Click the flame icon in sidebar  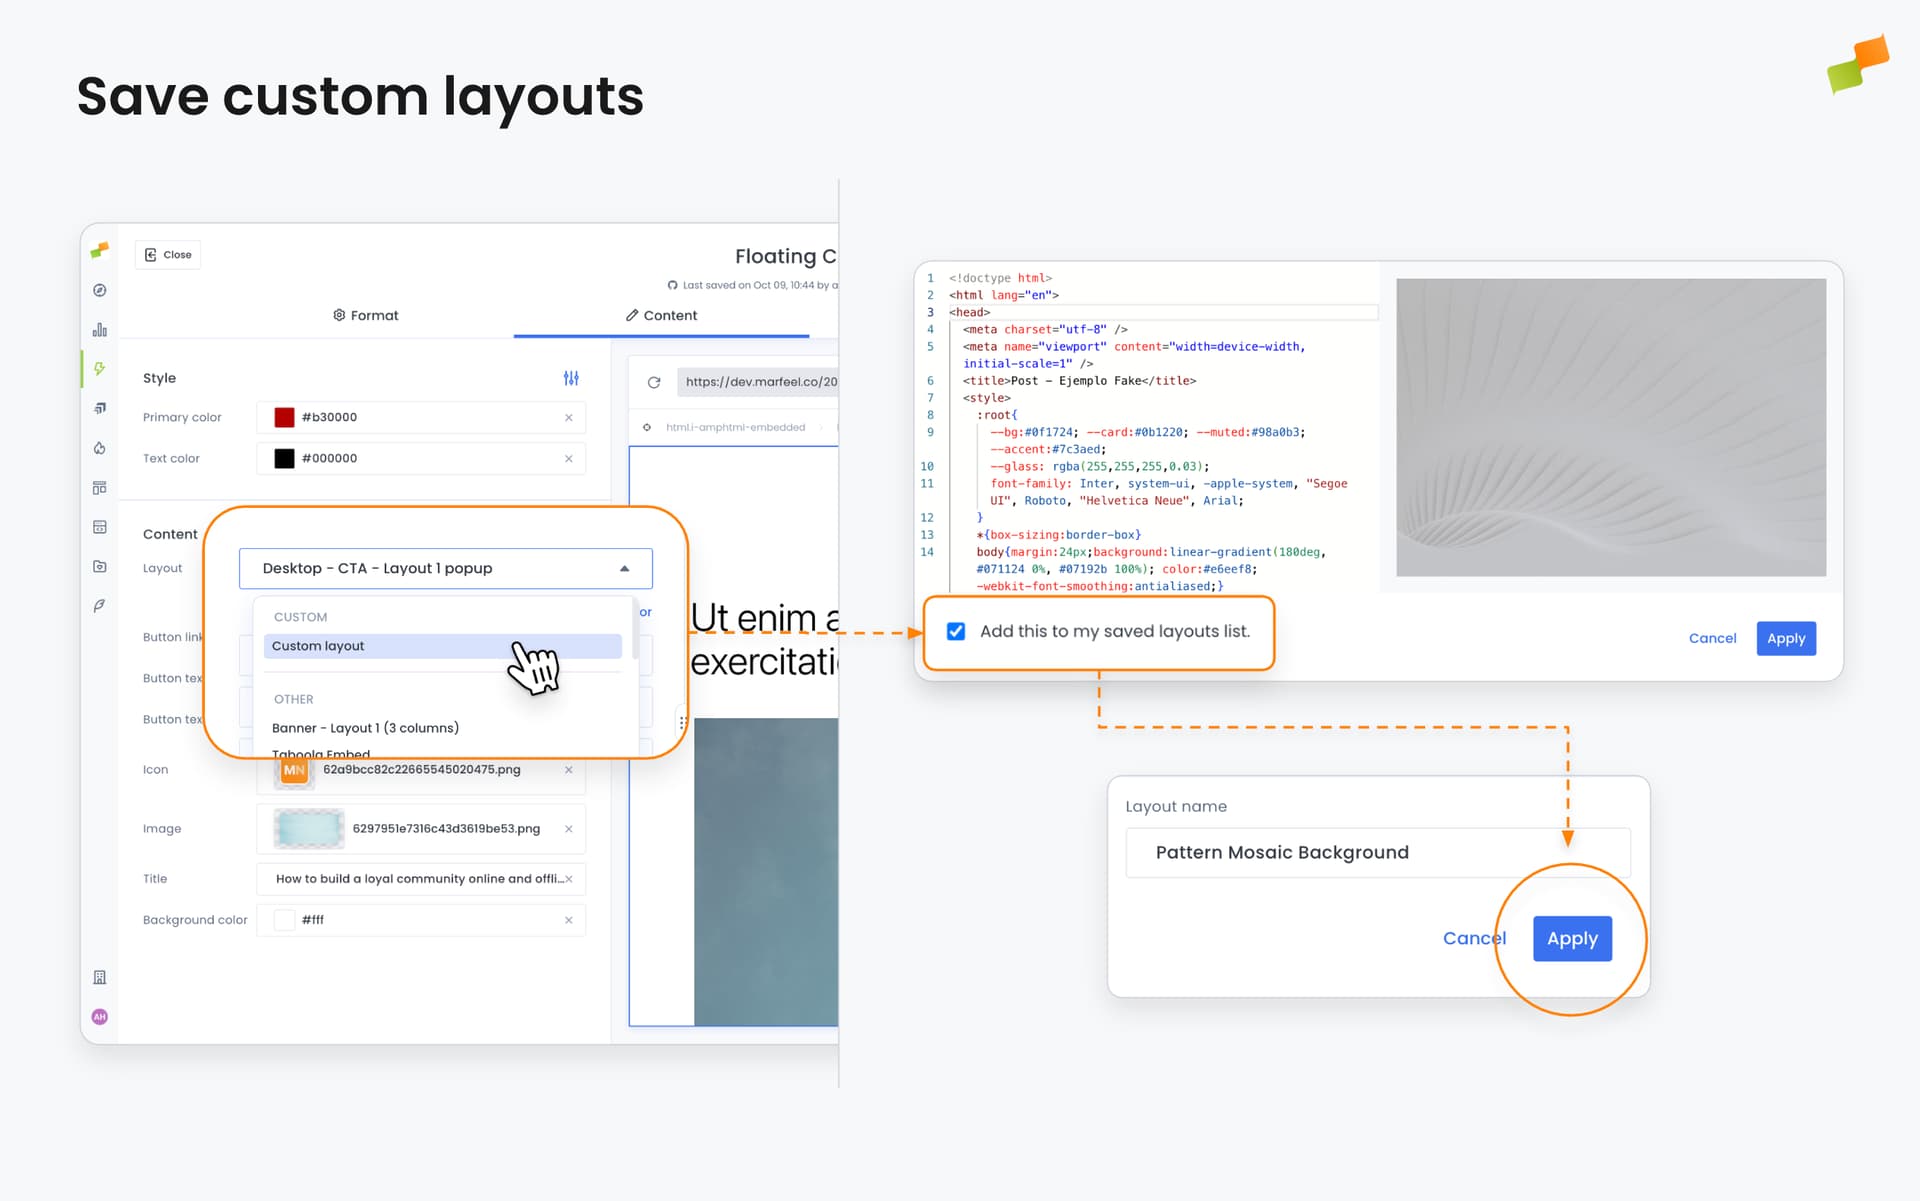pyautogui.click(x=99, y=448)
